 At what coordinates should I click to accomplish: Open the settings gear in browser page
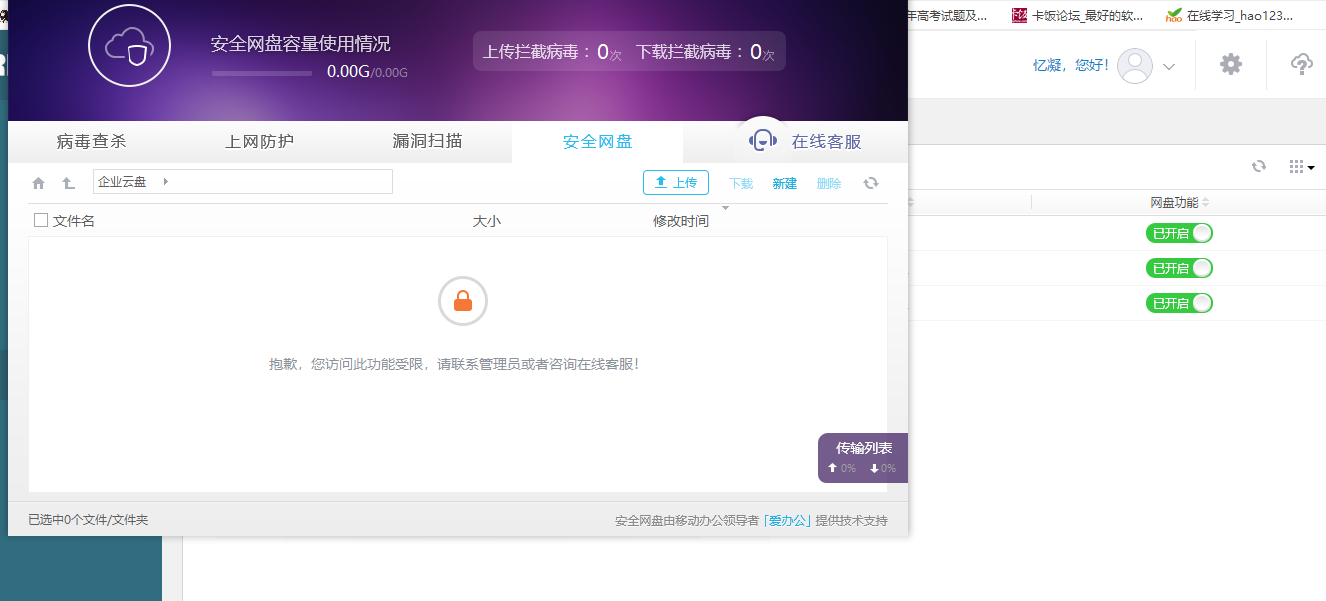pos(1231,64)
